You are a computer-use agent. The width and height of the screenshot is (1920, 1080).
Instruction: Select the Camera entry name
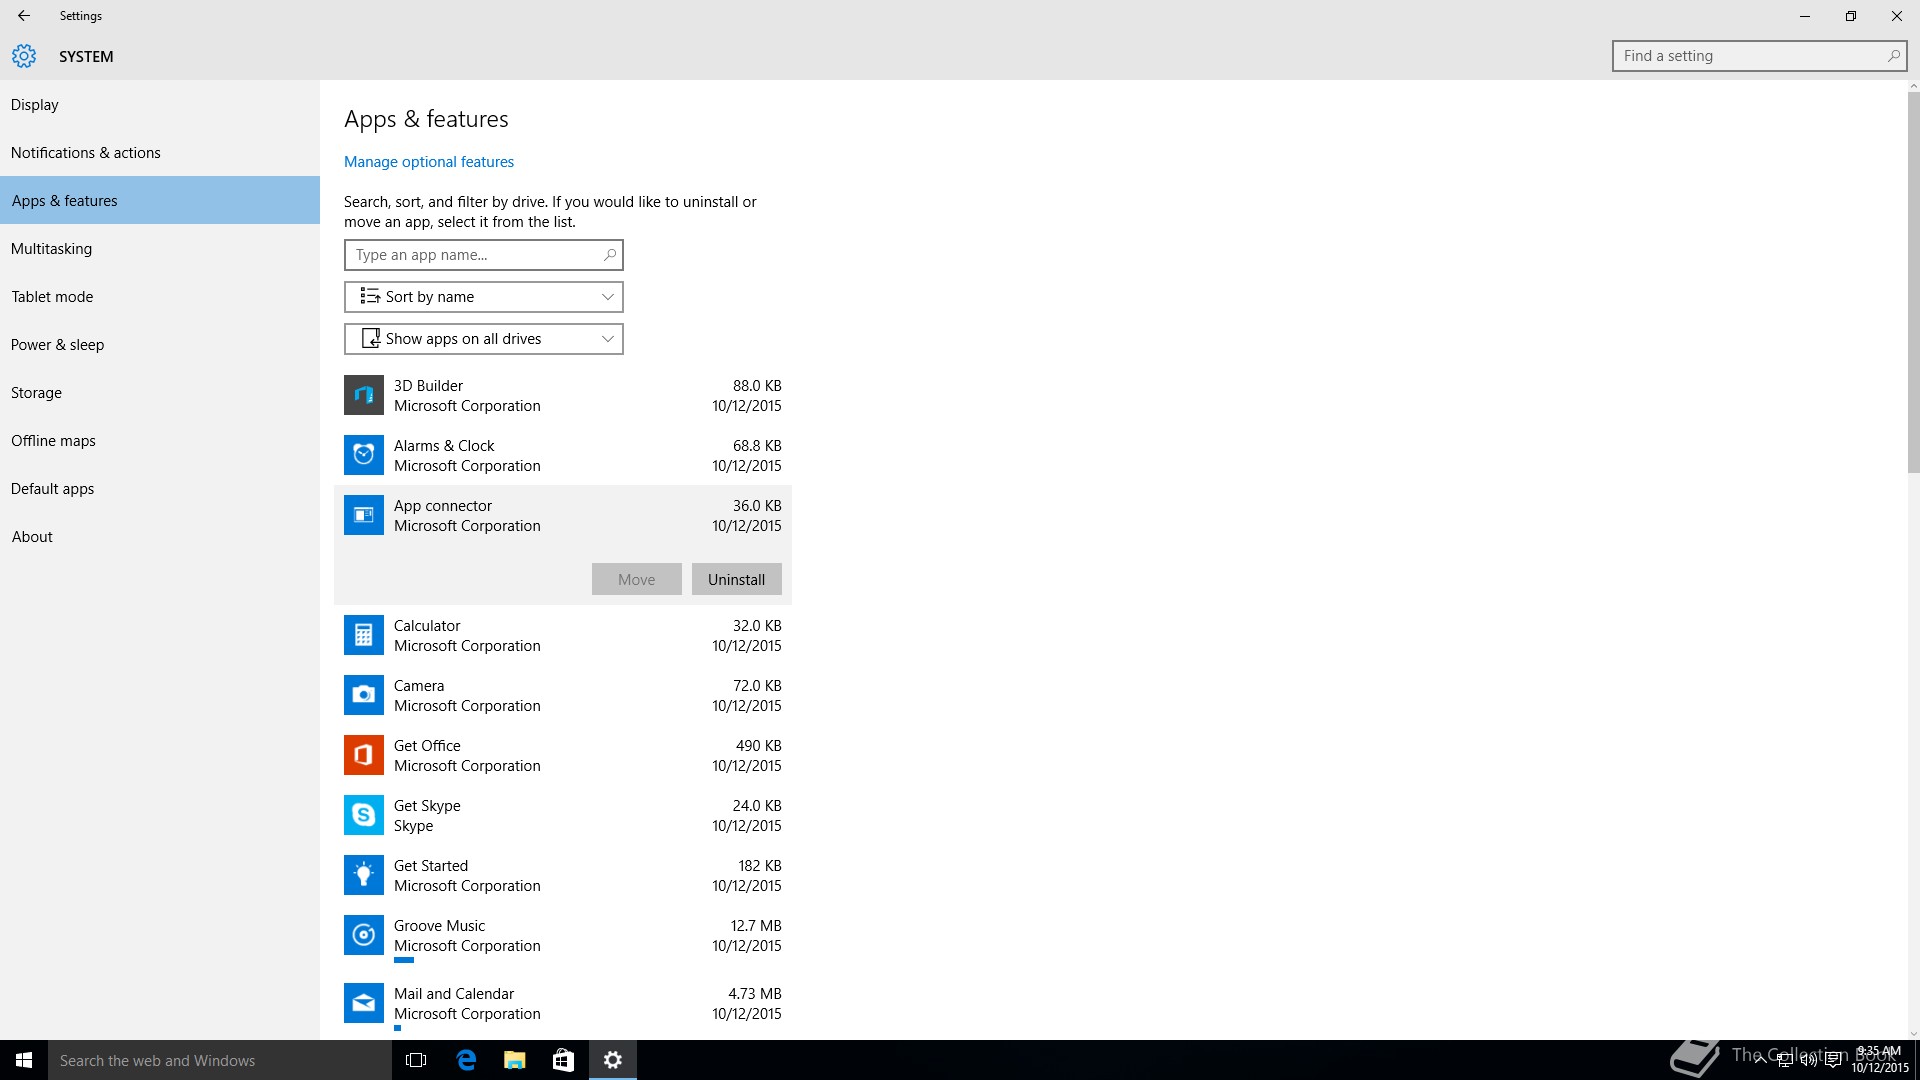point(419,686)
